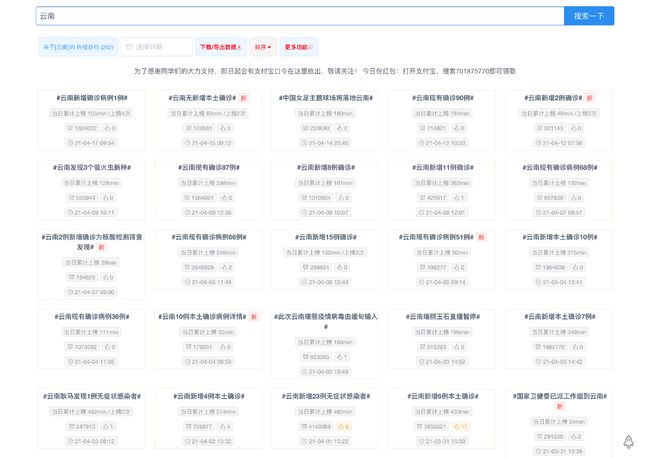Open topic #云南新增确诊病例1例#
Screen dimensions: 650x458
coord(92,98)
